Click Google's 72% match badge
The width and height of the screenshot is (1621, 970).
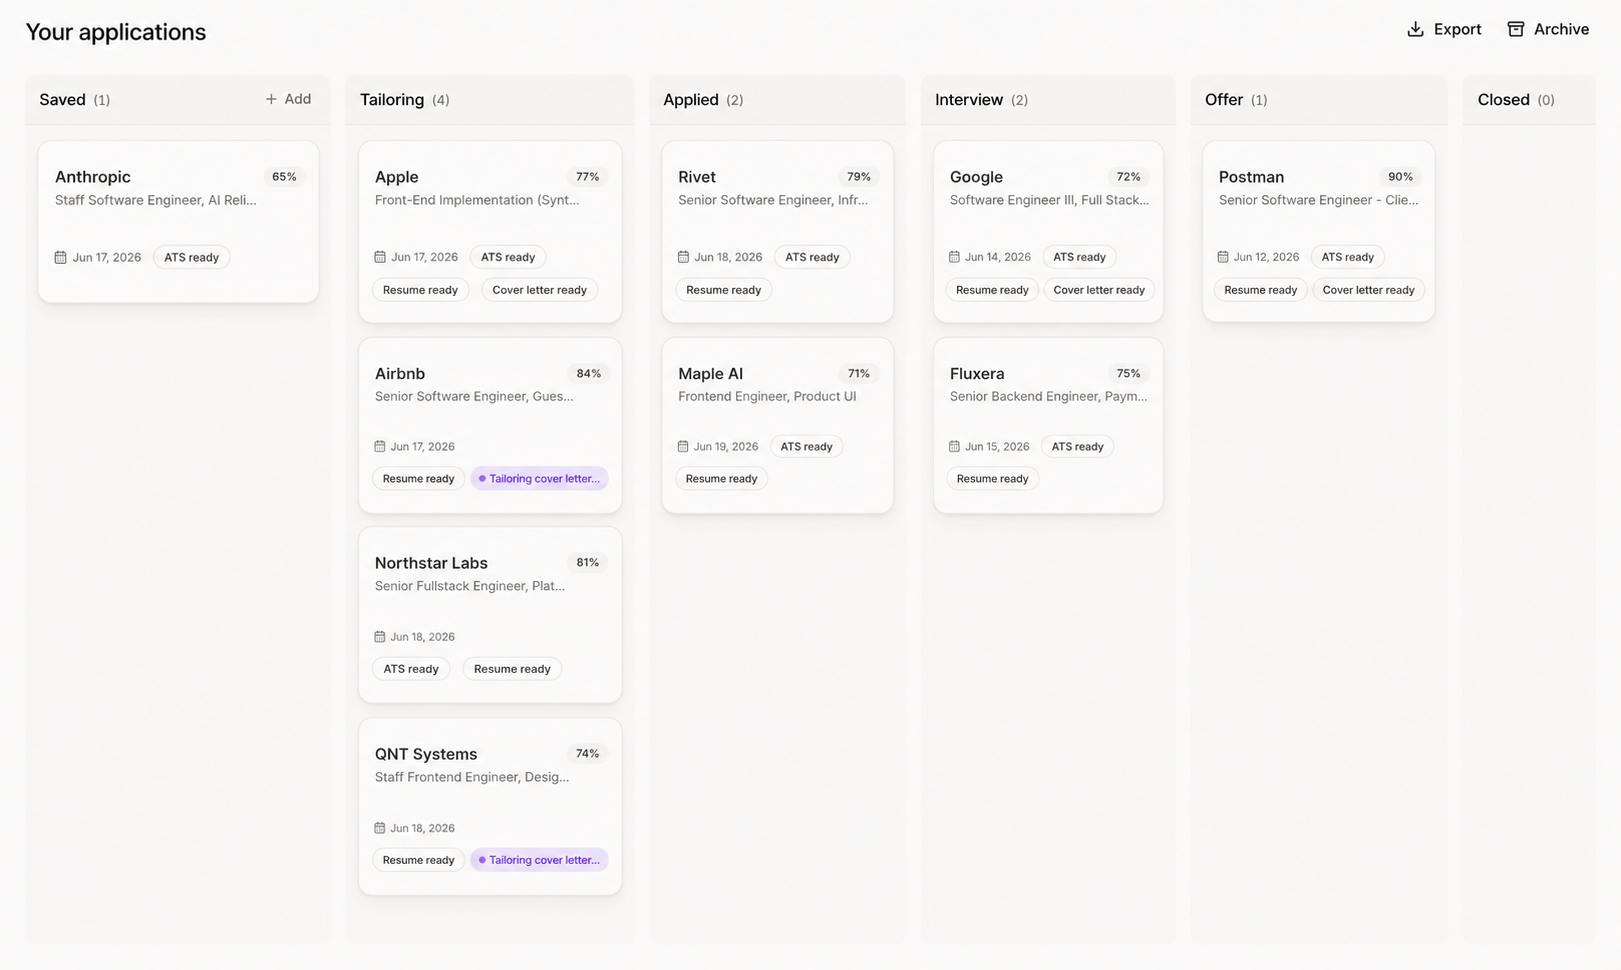tap(1129, 177)
